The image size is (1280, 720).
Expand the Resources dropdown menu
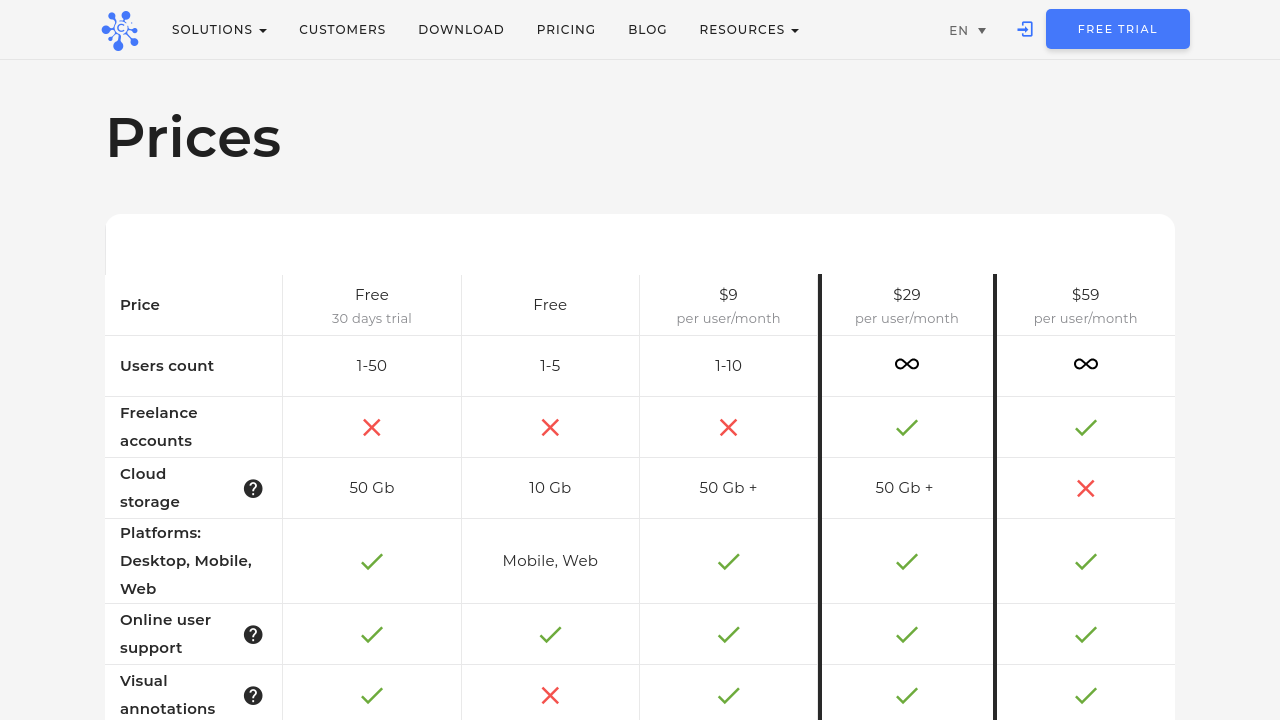click(749, 30)
